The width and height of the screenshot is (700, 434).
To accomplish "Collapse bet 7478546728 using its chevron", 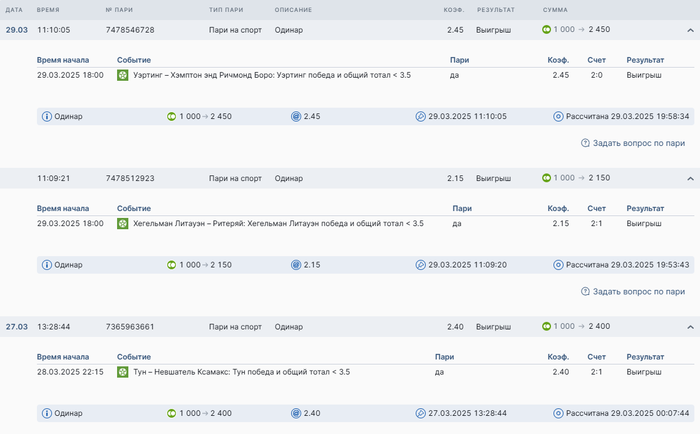I will [690, 30].
